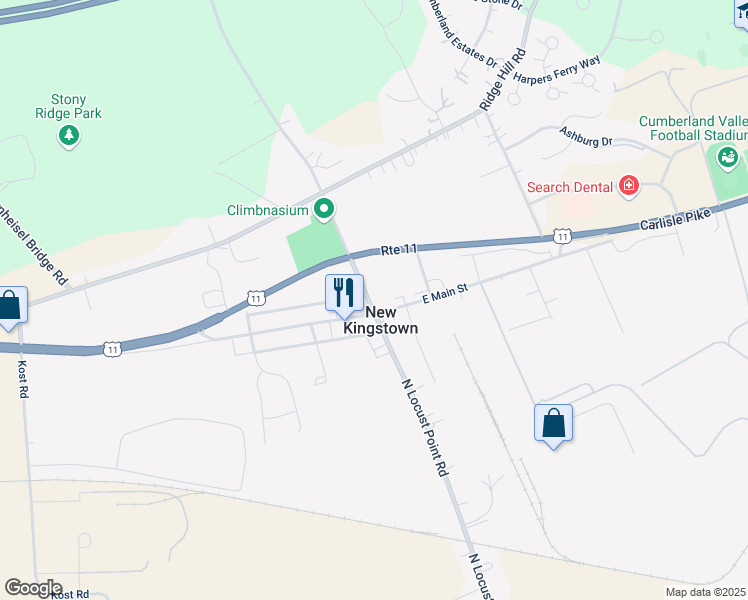Open the Climbnasium location pin
748x600 pixels.
[x=324, y=209]
